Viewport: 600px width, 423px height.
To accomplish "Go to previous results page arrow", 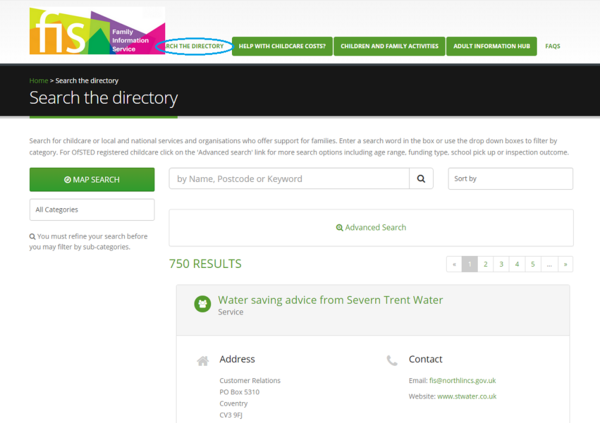I will point(454,264).
